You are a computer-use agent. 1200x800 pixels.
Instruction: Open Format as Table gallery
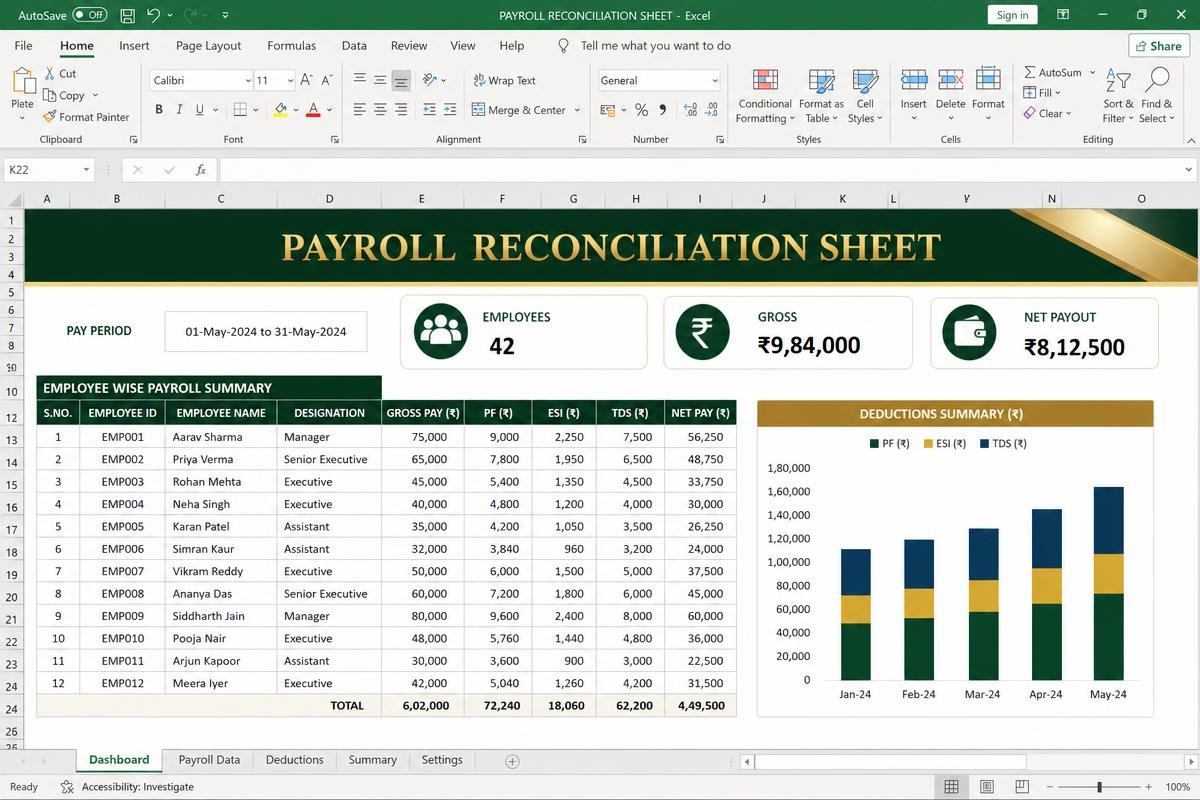(821, 96)
